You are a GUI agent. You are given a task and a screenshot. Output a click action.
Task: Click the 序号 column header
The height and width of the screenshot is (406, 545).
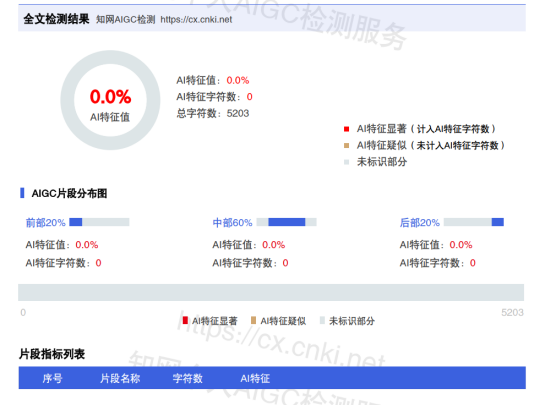(x=52, y=378)
